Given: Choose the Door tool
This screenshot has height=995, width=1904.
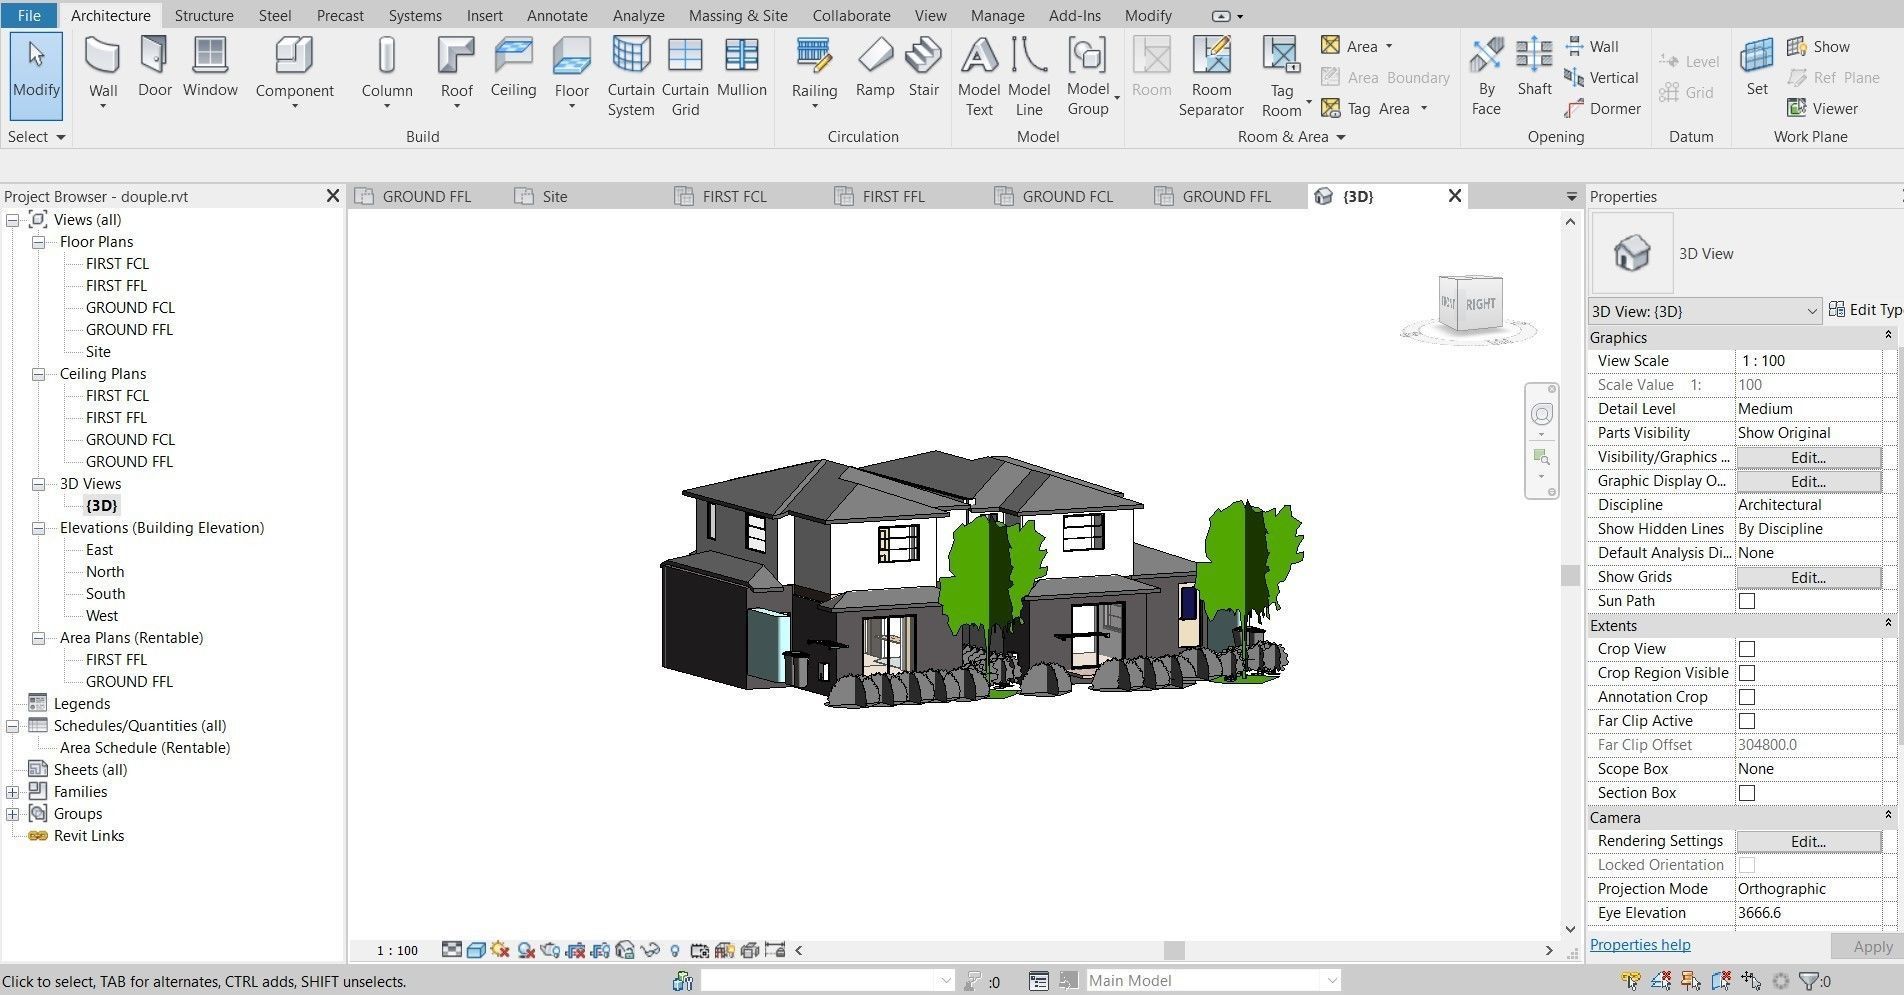Looking at the screenshot, I should [154, 67].
